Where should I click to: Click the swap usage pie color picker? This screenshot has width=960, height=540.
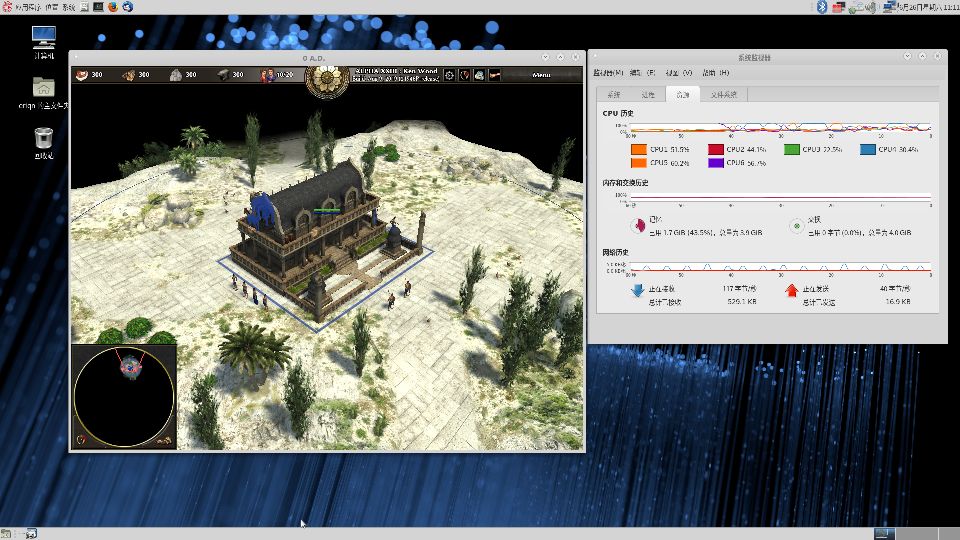click(x=797, y=226)
